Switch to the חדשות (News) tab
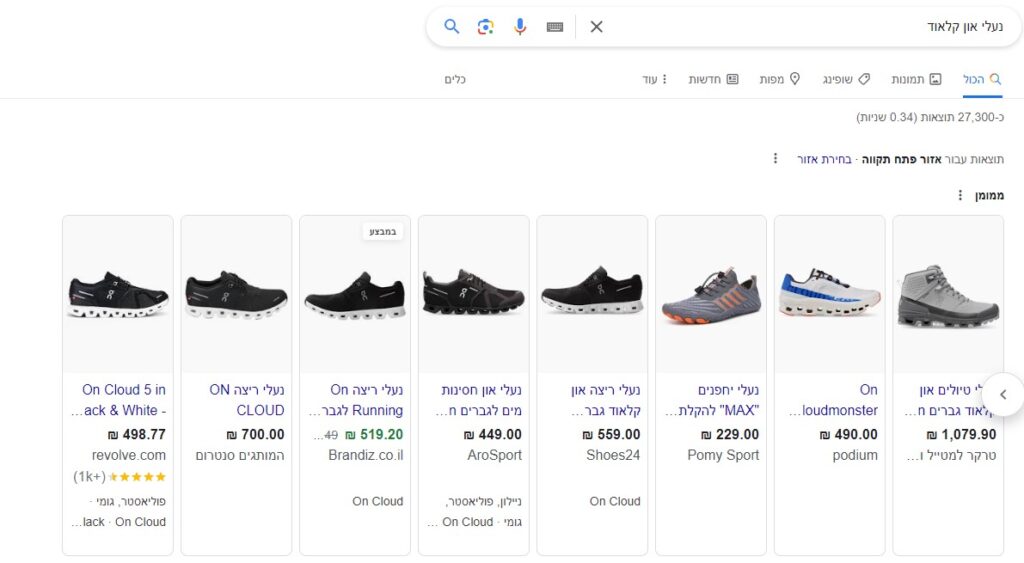Screen dimensions: 1024x563 coord(713,79)
